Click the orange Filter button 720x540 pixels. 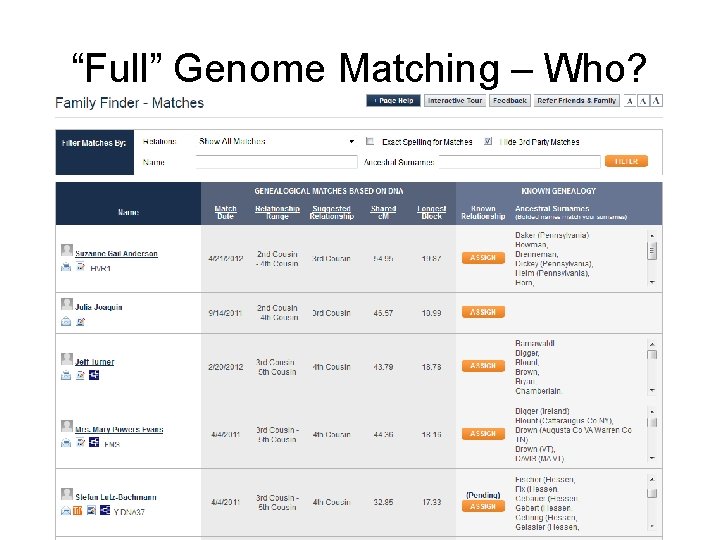click(x=626, y=161)
